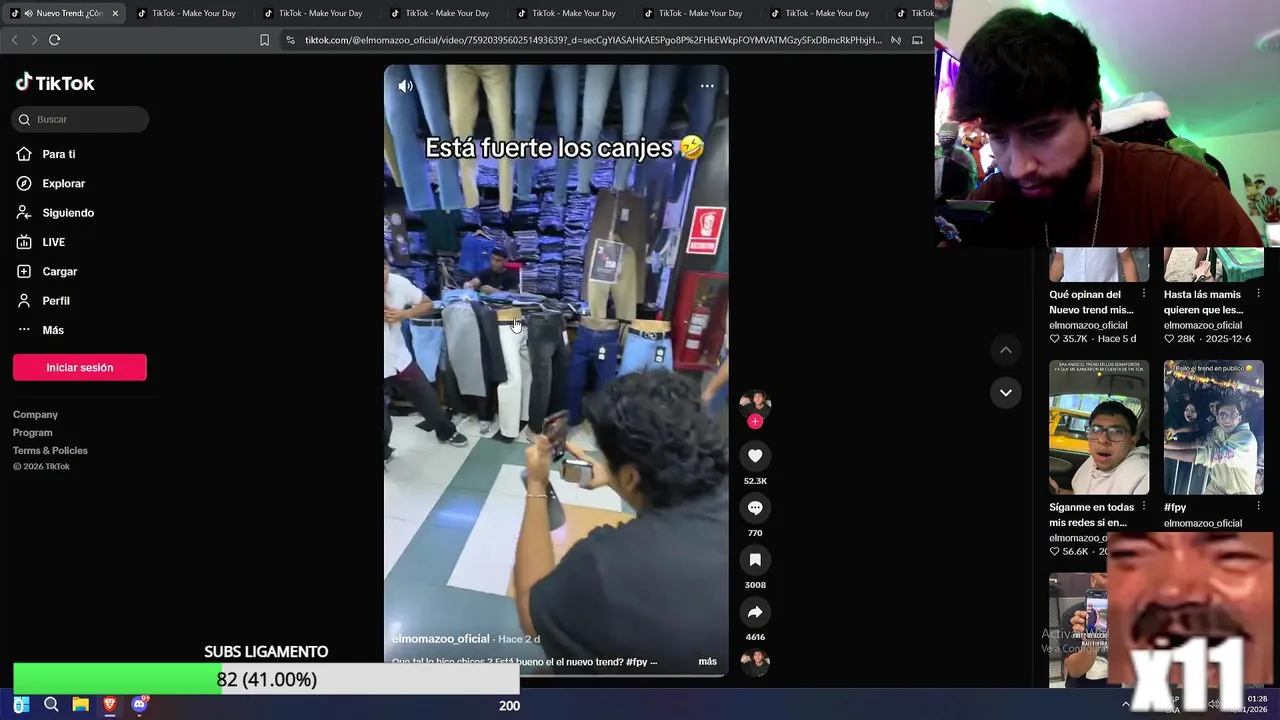This screenshot has width=1280, height=720.
Task: Open the three-dot video options menu
Action: coord(707,86)
